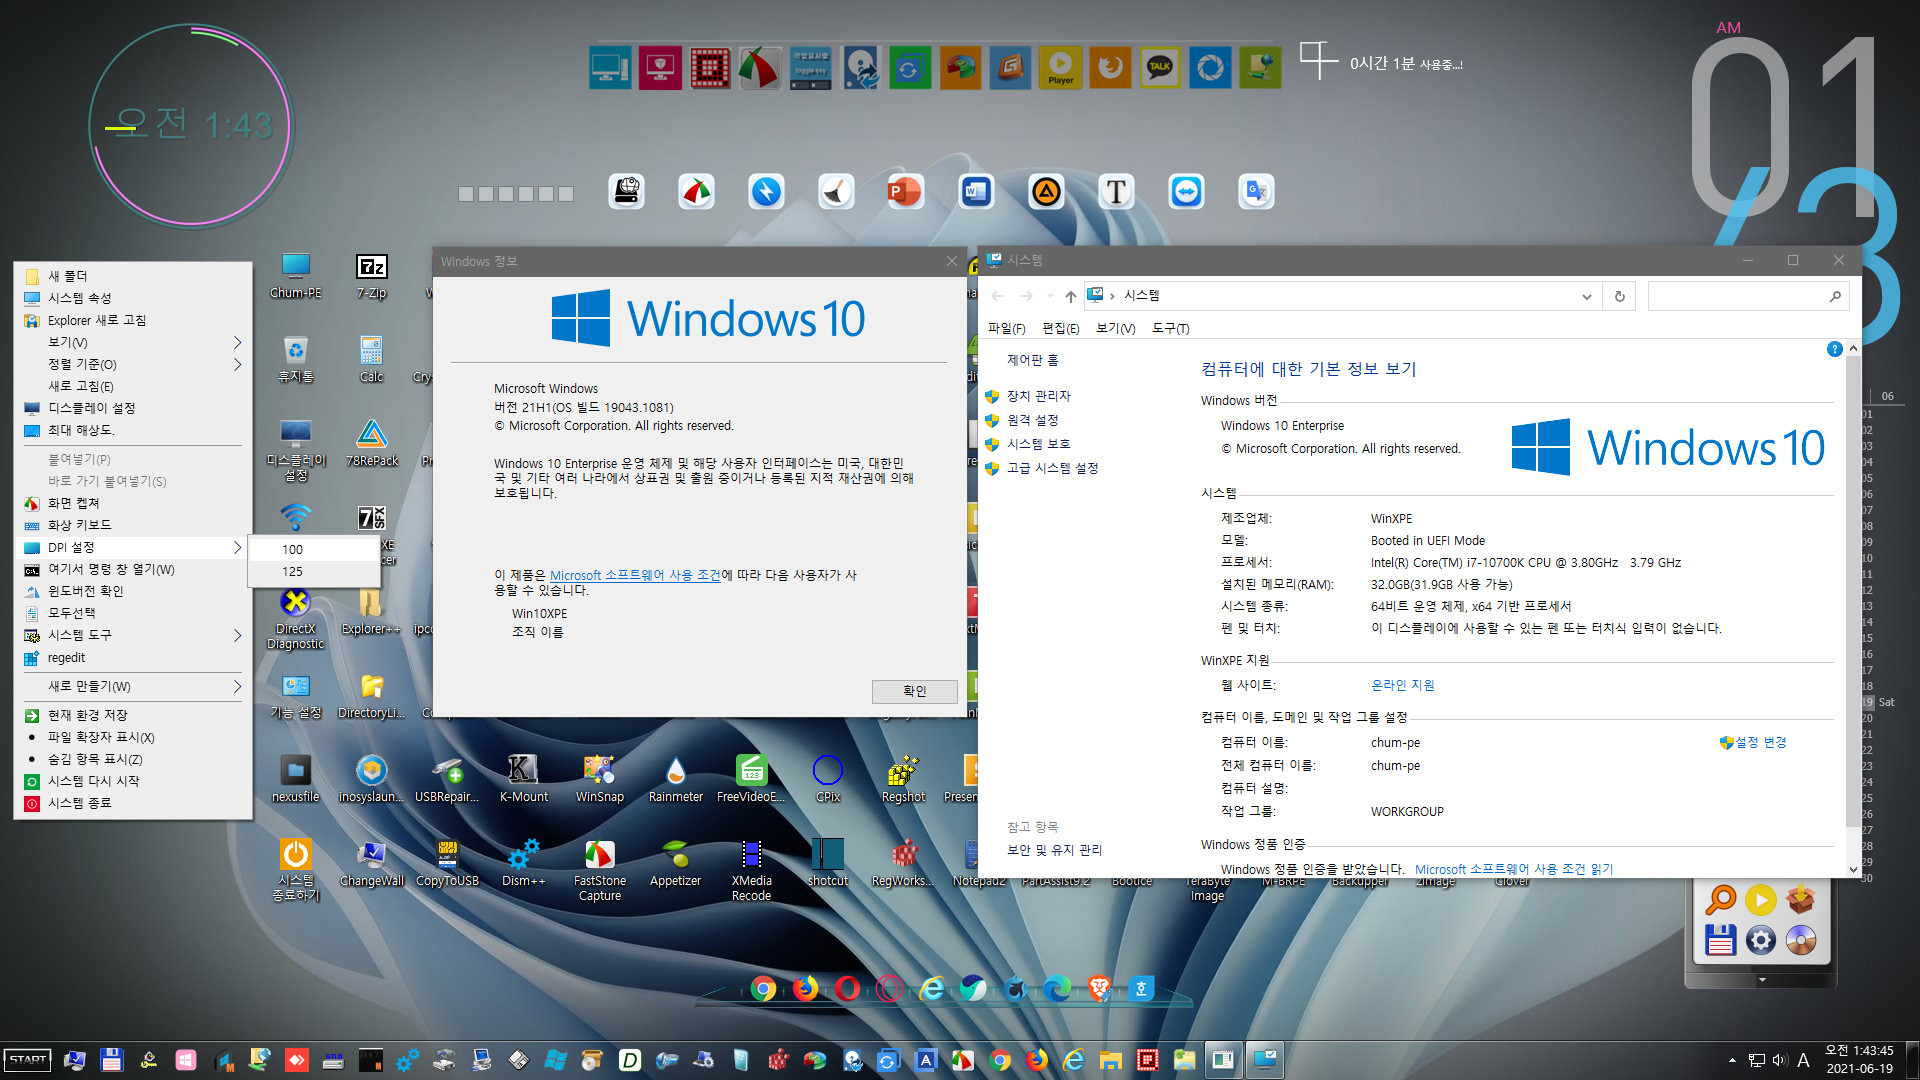Click the 제어판 홈 link
Screen dimensions: 1920x1080
(1032, 360)
